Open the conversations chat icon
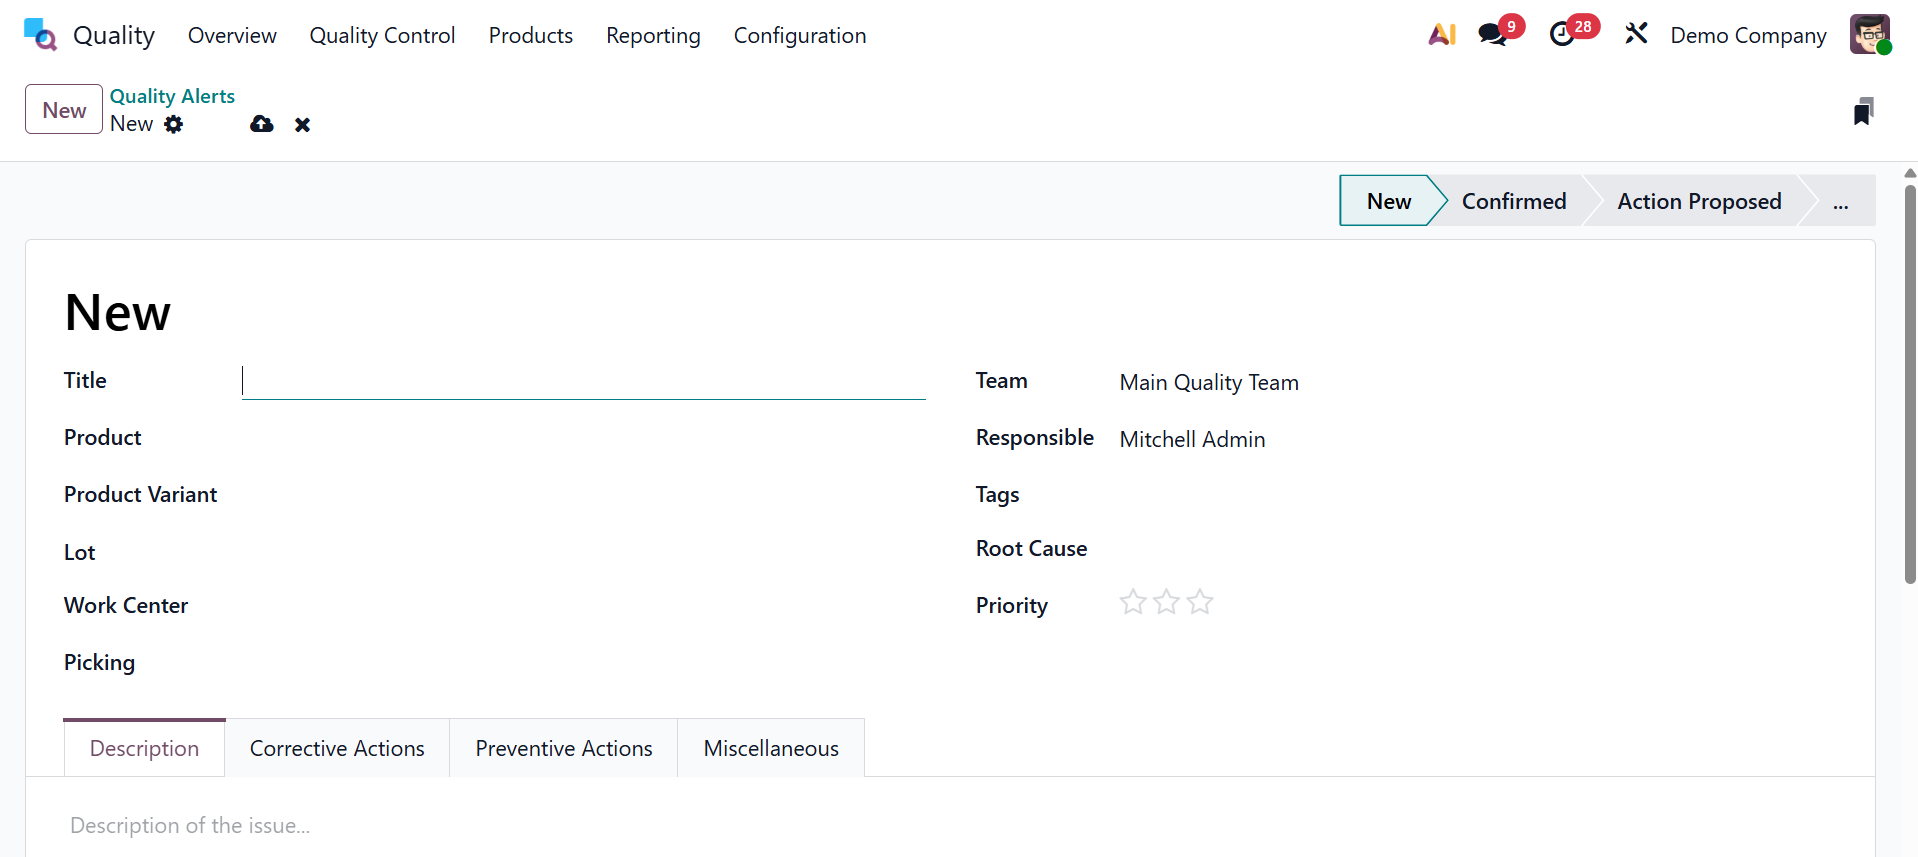Viewport: 1918px width, 857px height. point(1492,35)
